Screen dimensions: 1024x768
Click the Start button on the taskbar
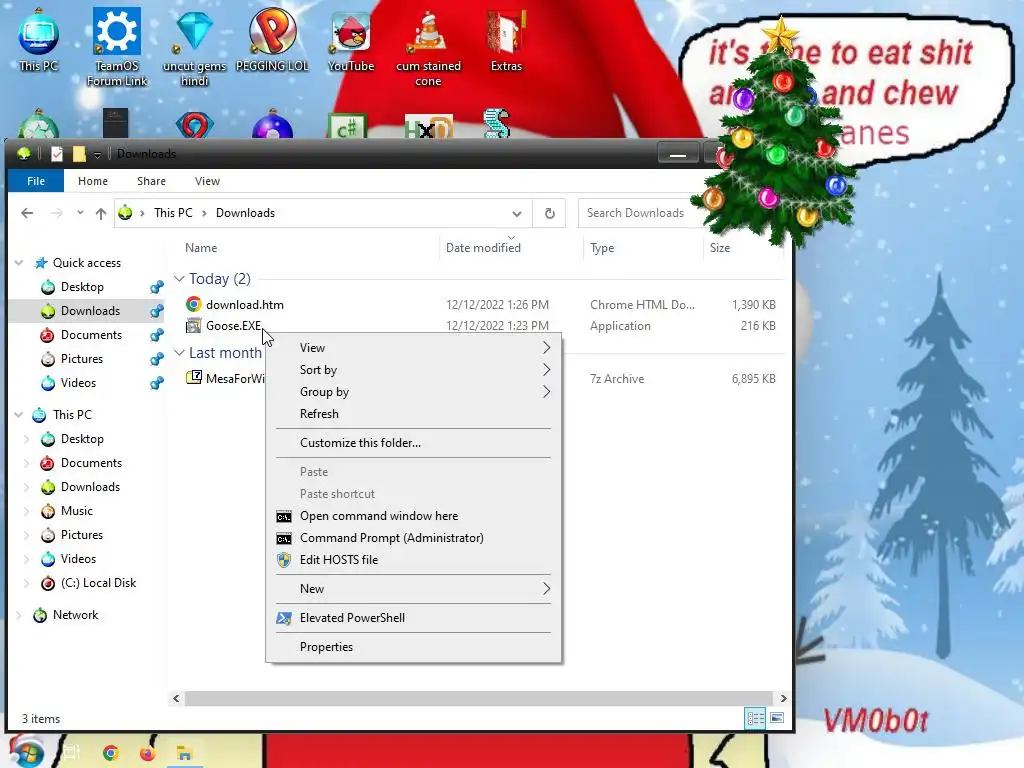(26, 752)
